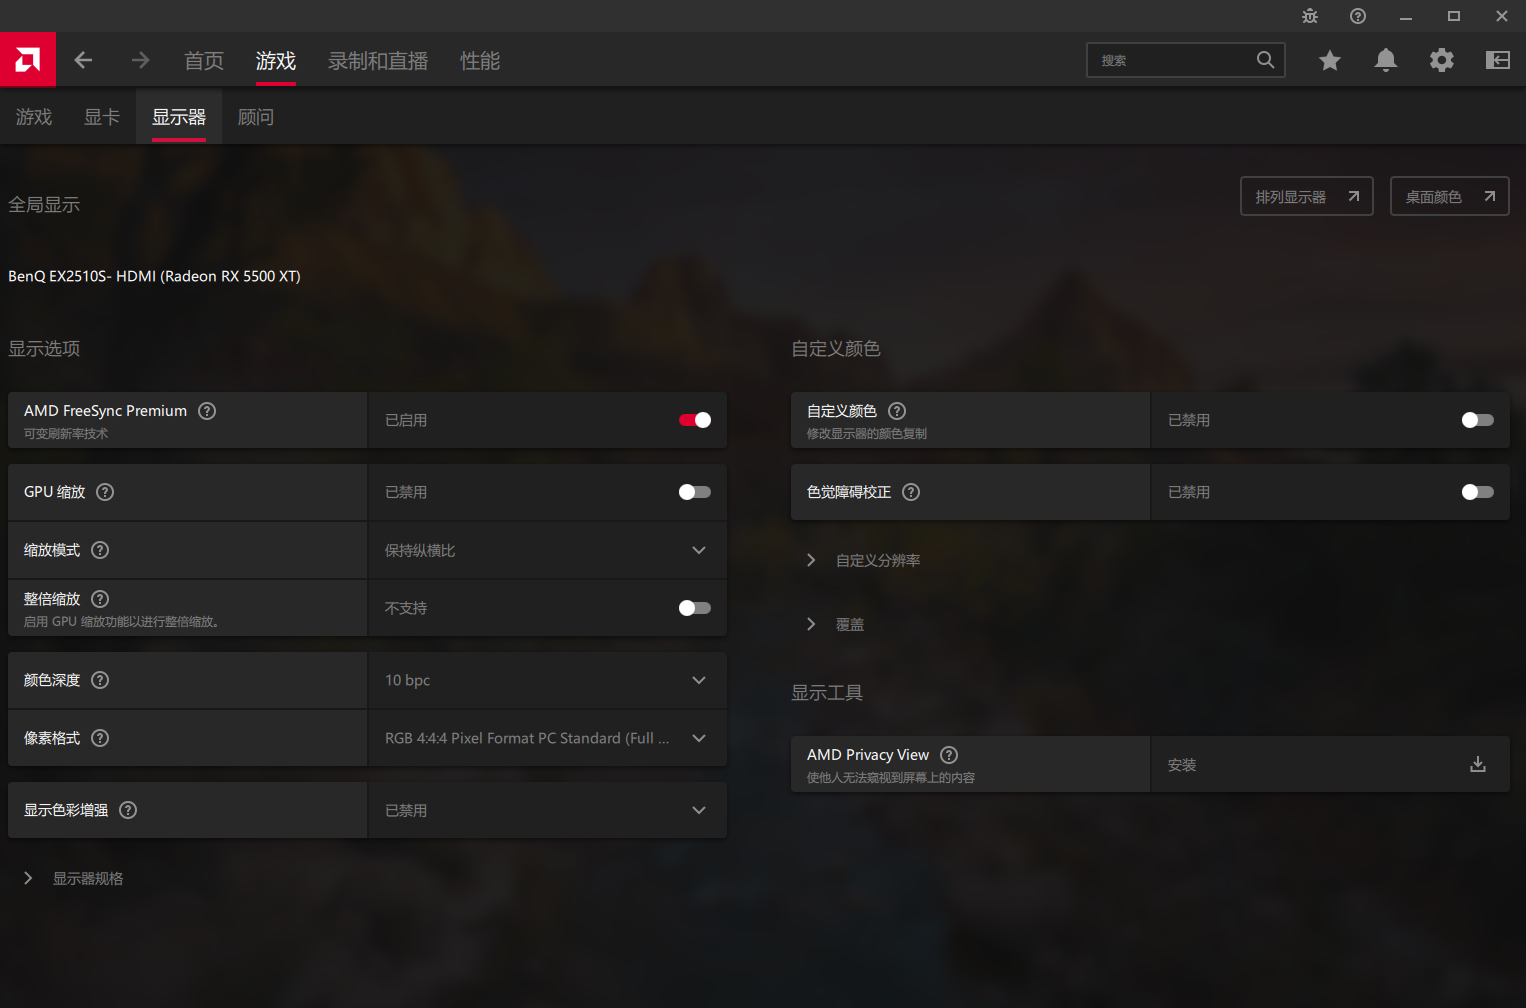Expand the 自定义分辨率 section

(x=864, y=560)
